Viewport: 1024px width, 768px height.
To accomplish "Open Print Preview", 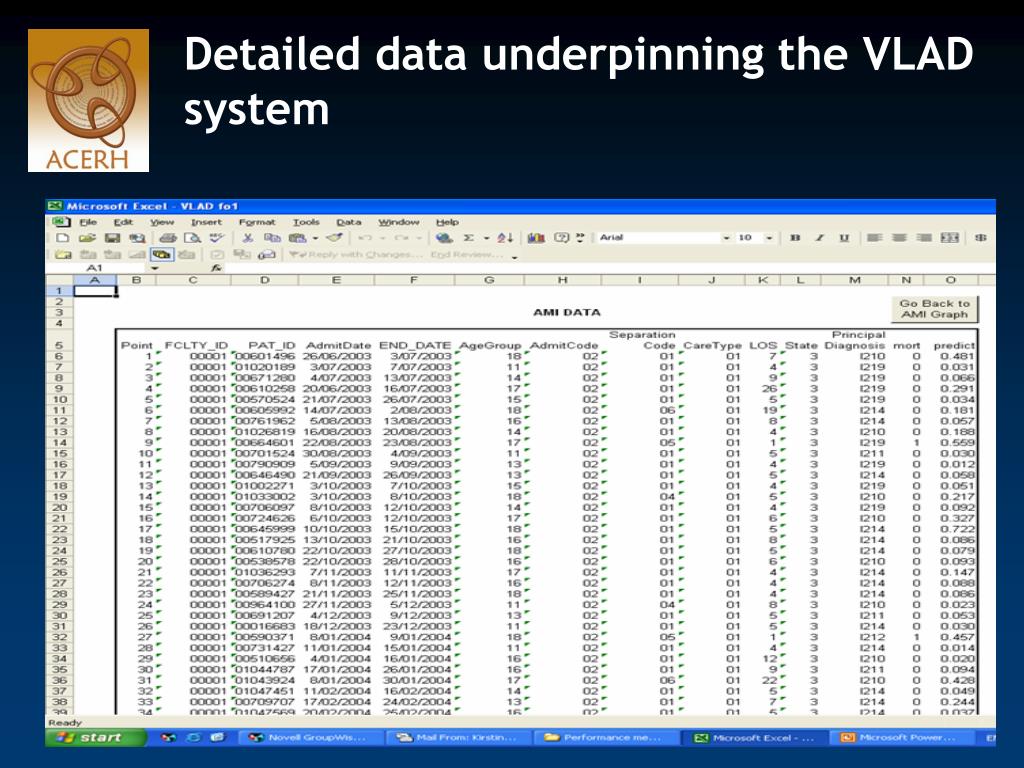I will [192, 238].
